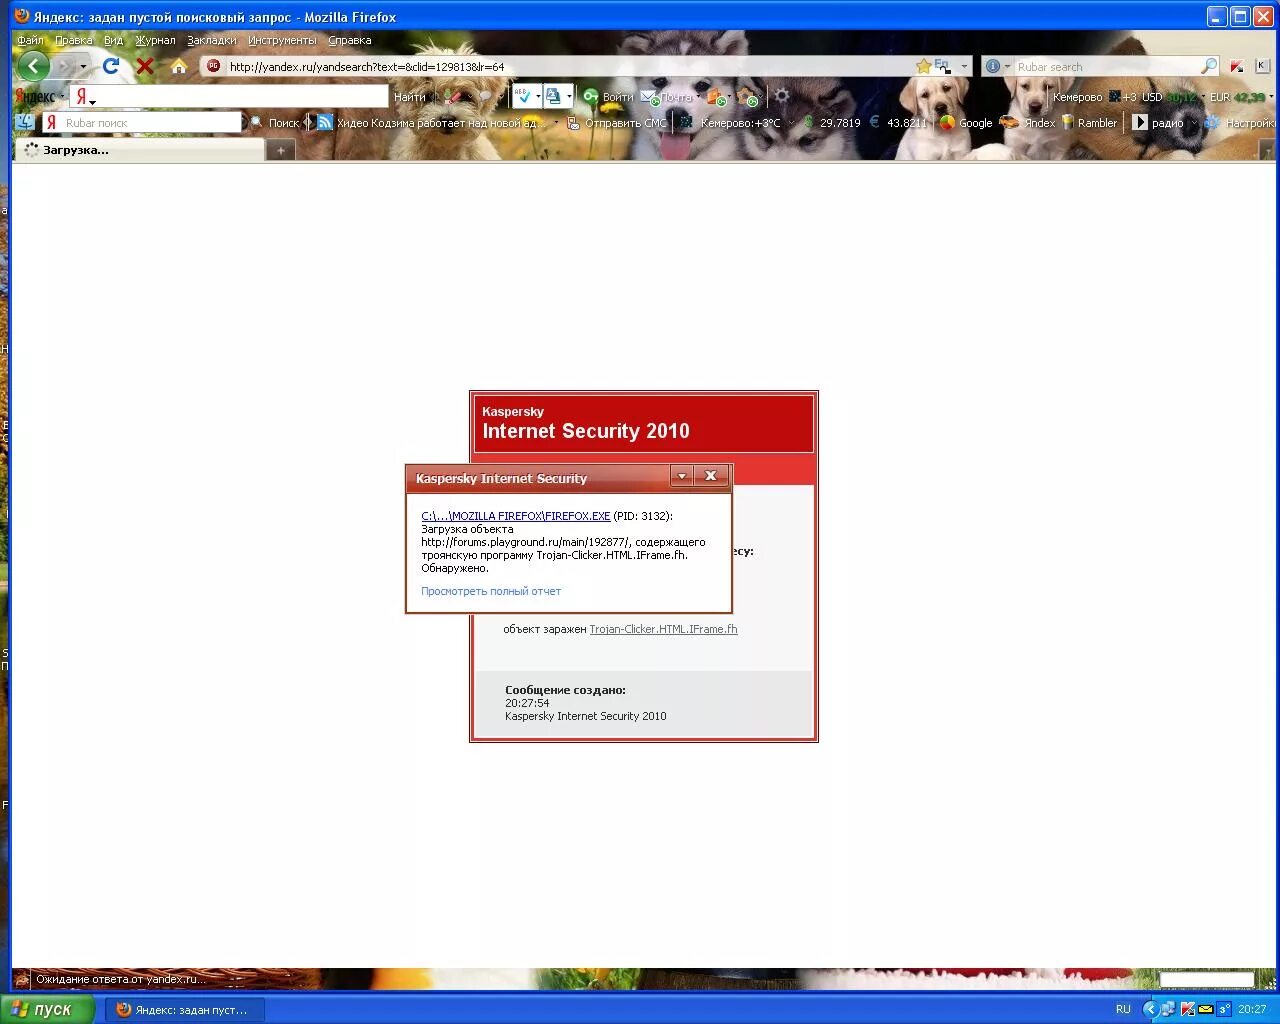
Task: Click the Yandex Я logo in Rubar search field
Action: 51,123
